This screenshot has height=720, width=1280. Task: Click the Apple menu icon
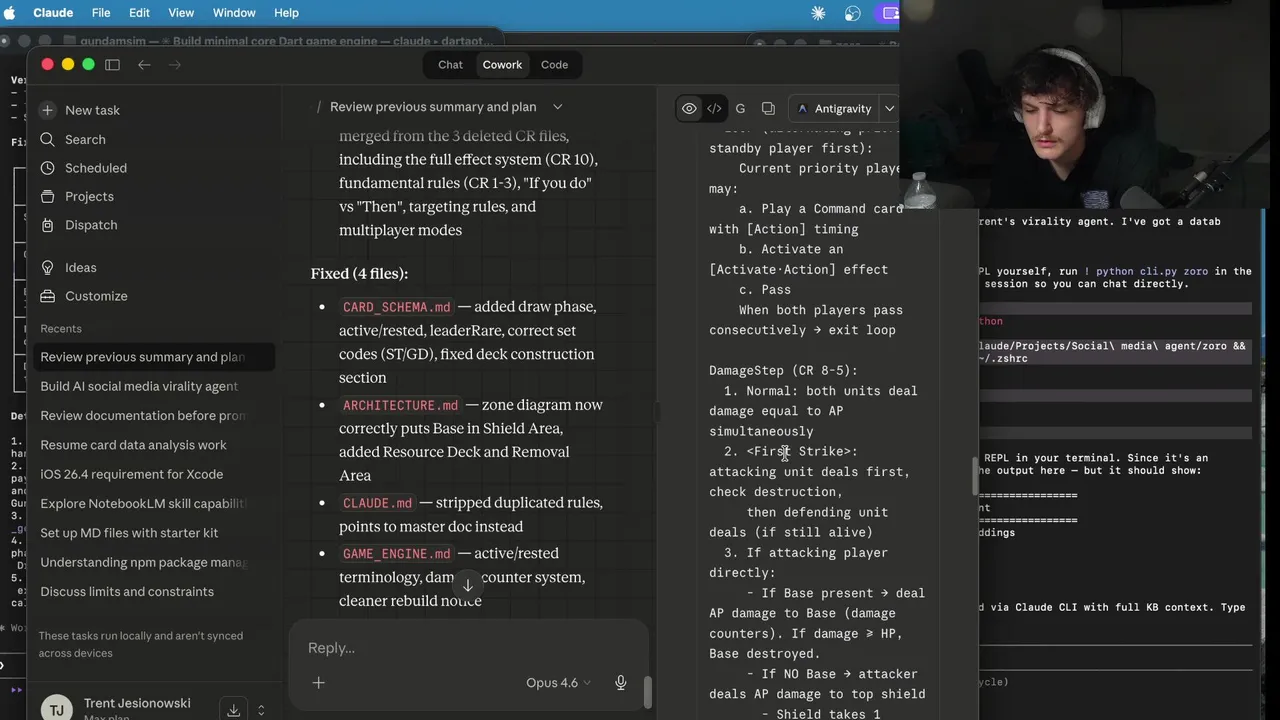coord(10,13)
